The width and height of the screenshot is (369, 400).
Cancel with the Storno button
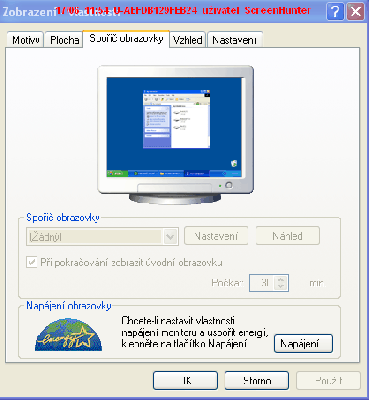click(257, 380)
